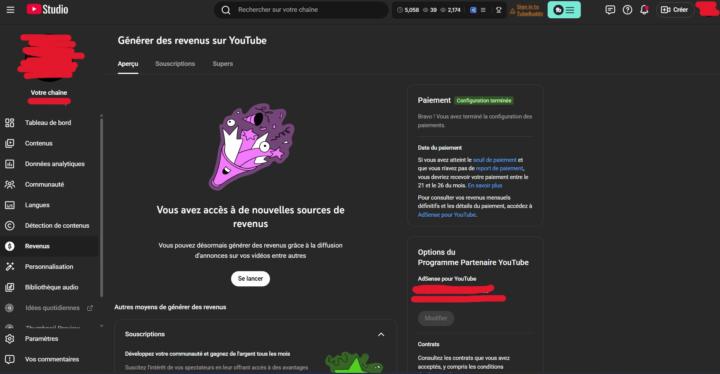The height and width of the screenshot is (374, 720).
Task: Click the 'Votre chaîne' label
Action: [49, 92]
